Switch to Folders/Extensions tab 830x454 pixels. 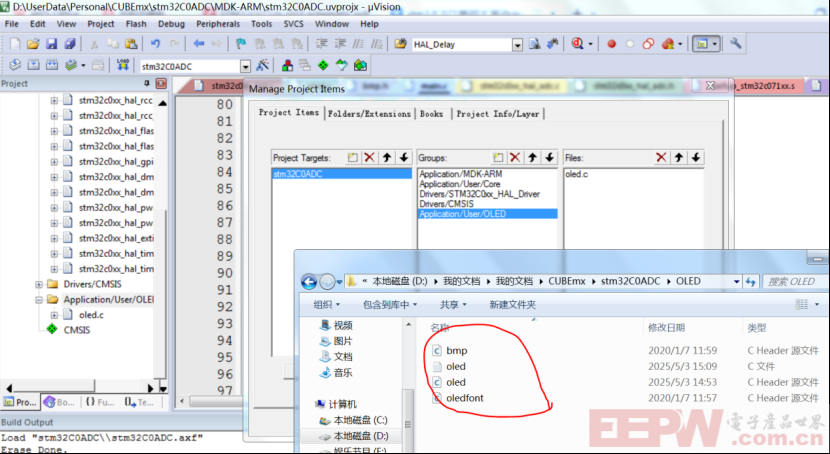click(x=369, y=114)
